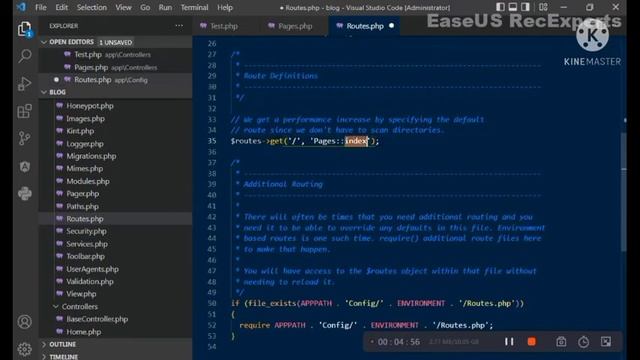Click the editor vertical scrollbar

coord(624,192)
